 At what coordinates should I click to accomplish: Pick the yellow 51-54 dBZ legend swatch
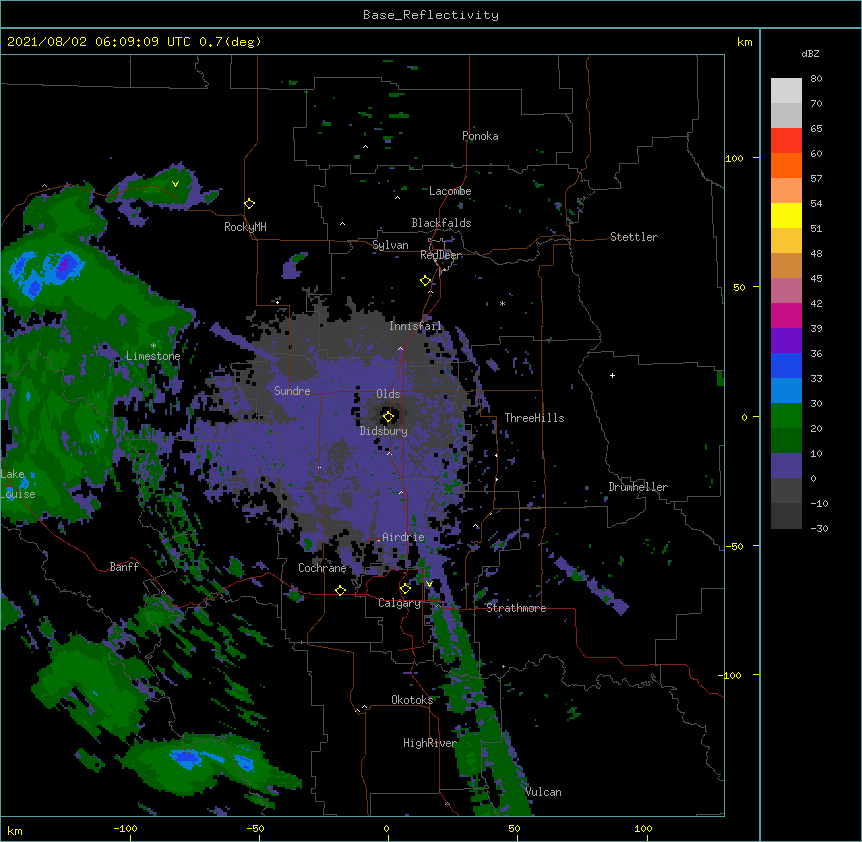coord(786,215)
